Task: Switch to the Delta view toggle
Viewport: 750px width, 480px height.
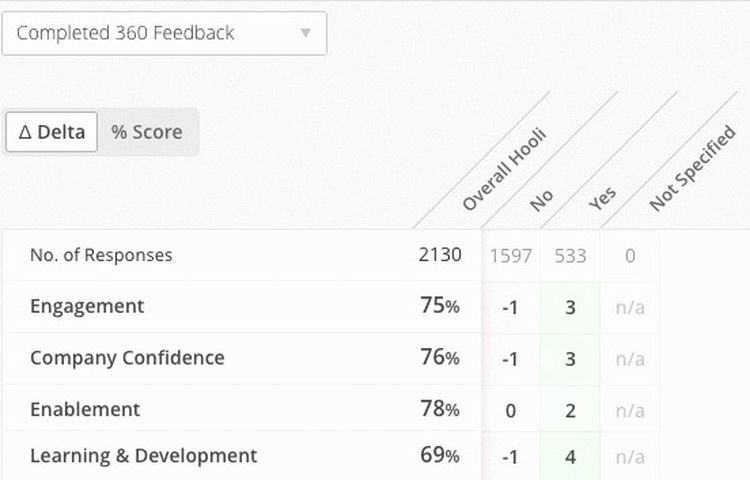Action: point(52,132)
